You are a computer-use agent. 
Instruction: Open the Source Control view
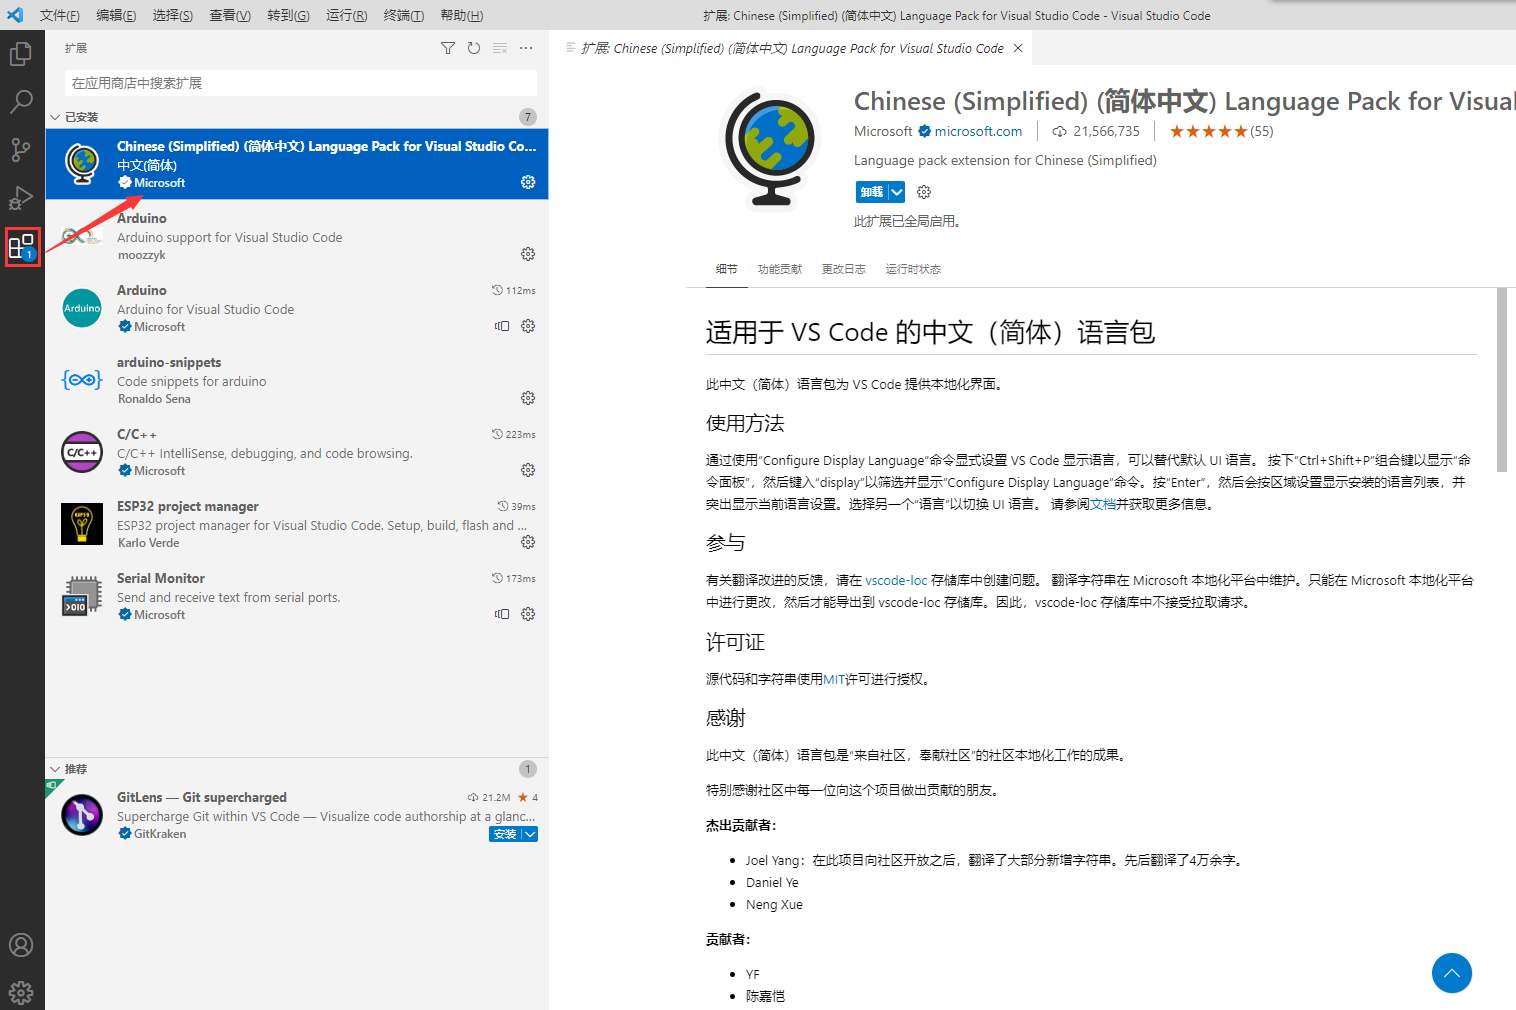21,150
